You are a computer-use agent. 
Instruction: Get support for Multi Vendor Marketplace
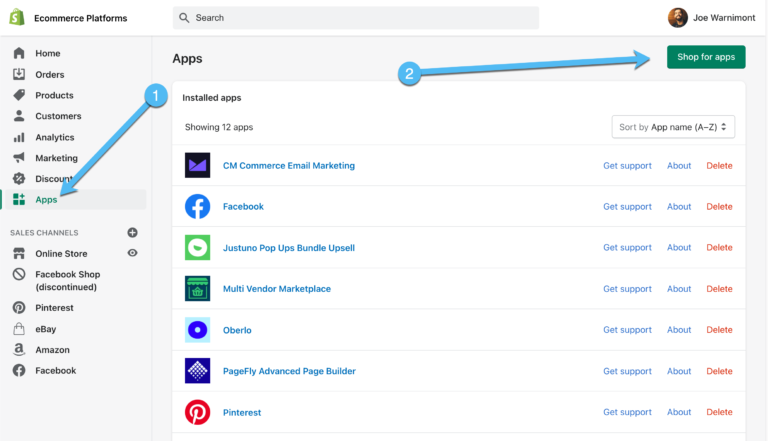(x=627, y=289)
